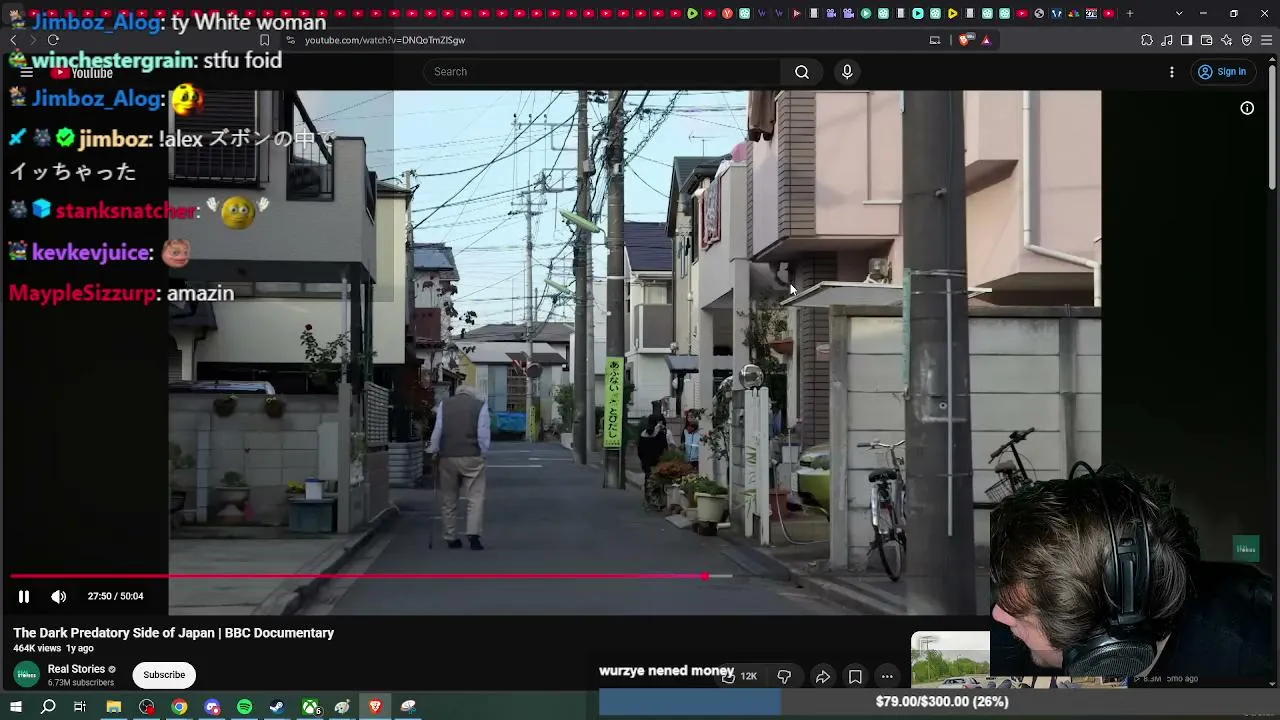Click the Sign in button
Image resolution: width=1280 pixels, height=720 pixels.
coord(1222,72)
